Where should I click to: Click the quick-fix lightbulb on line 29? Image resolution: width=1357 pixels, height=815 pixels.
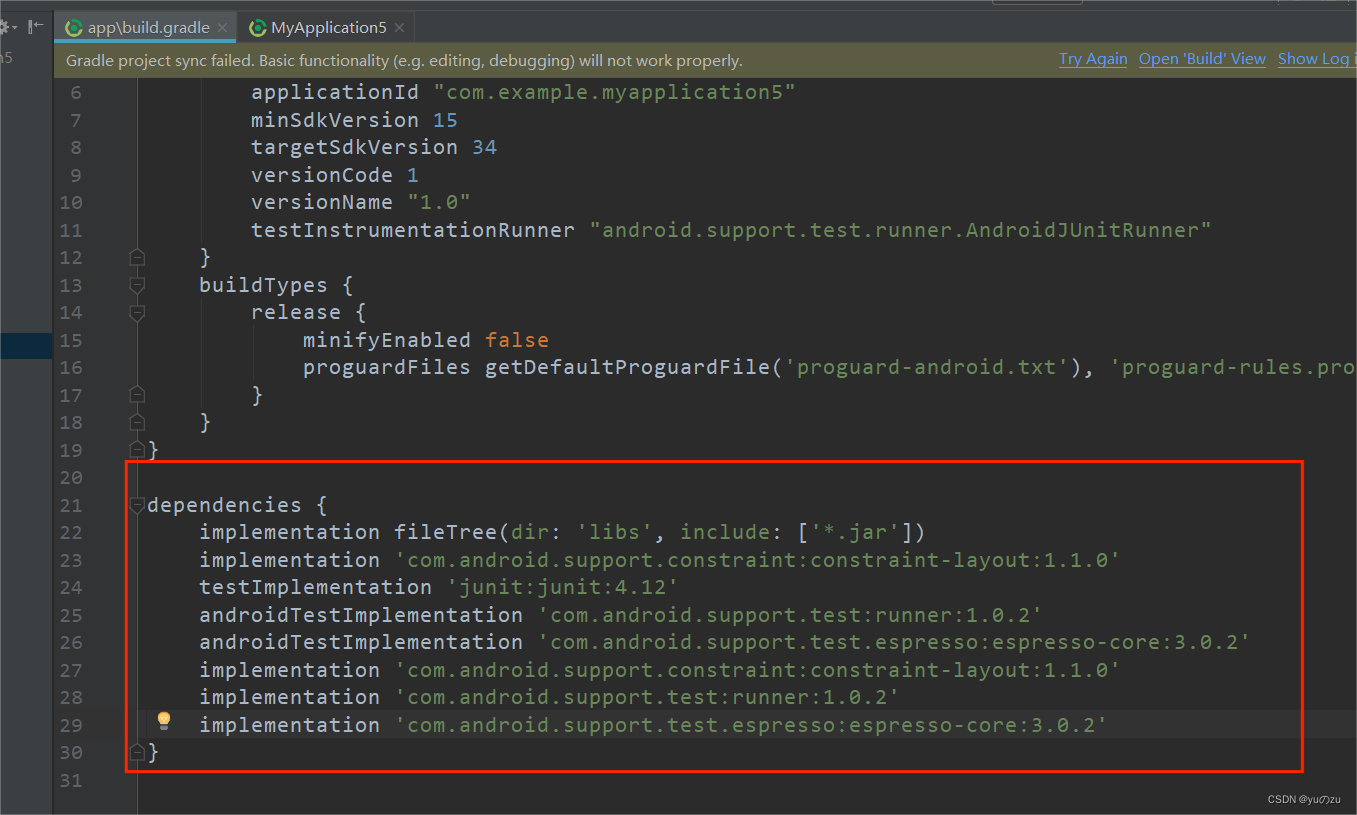pos(164,720)
